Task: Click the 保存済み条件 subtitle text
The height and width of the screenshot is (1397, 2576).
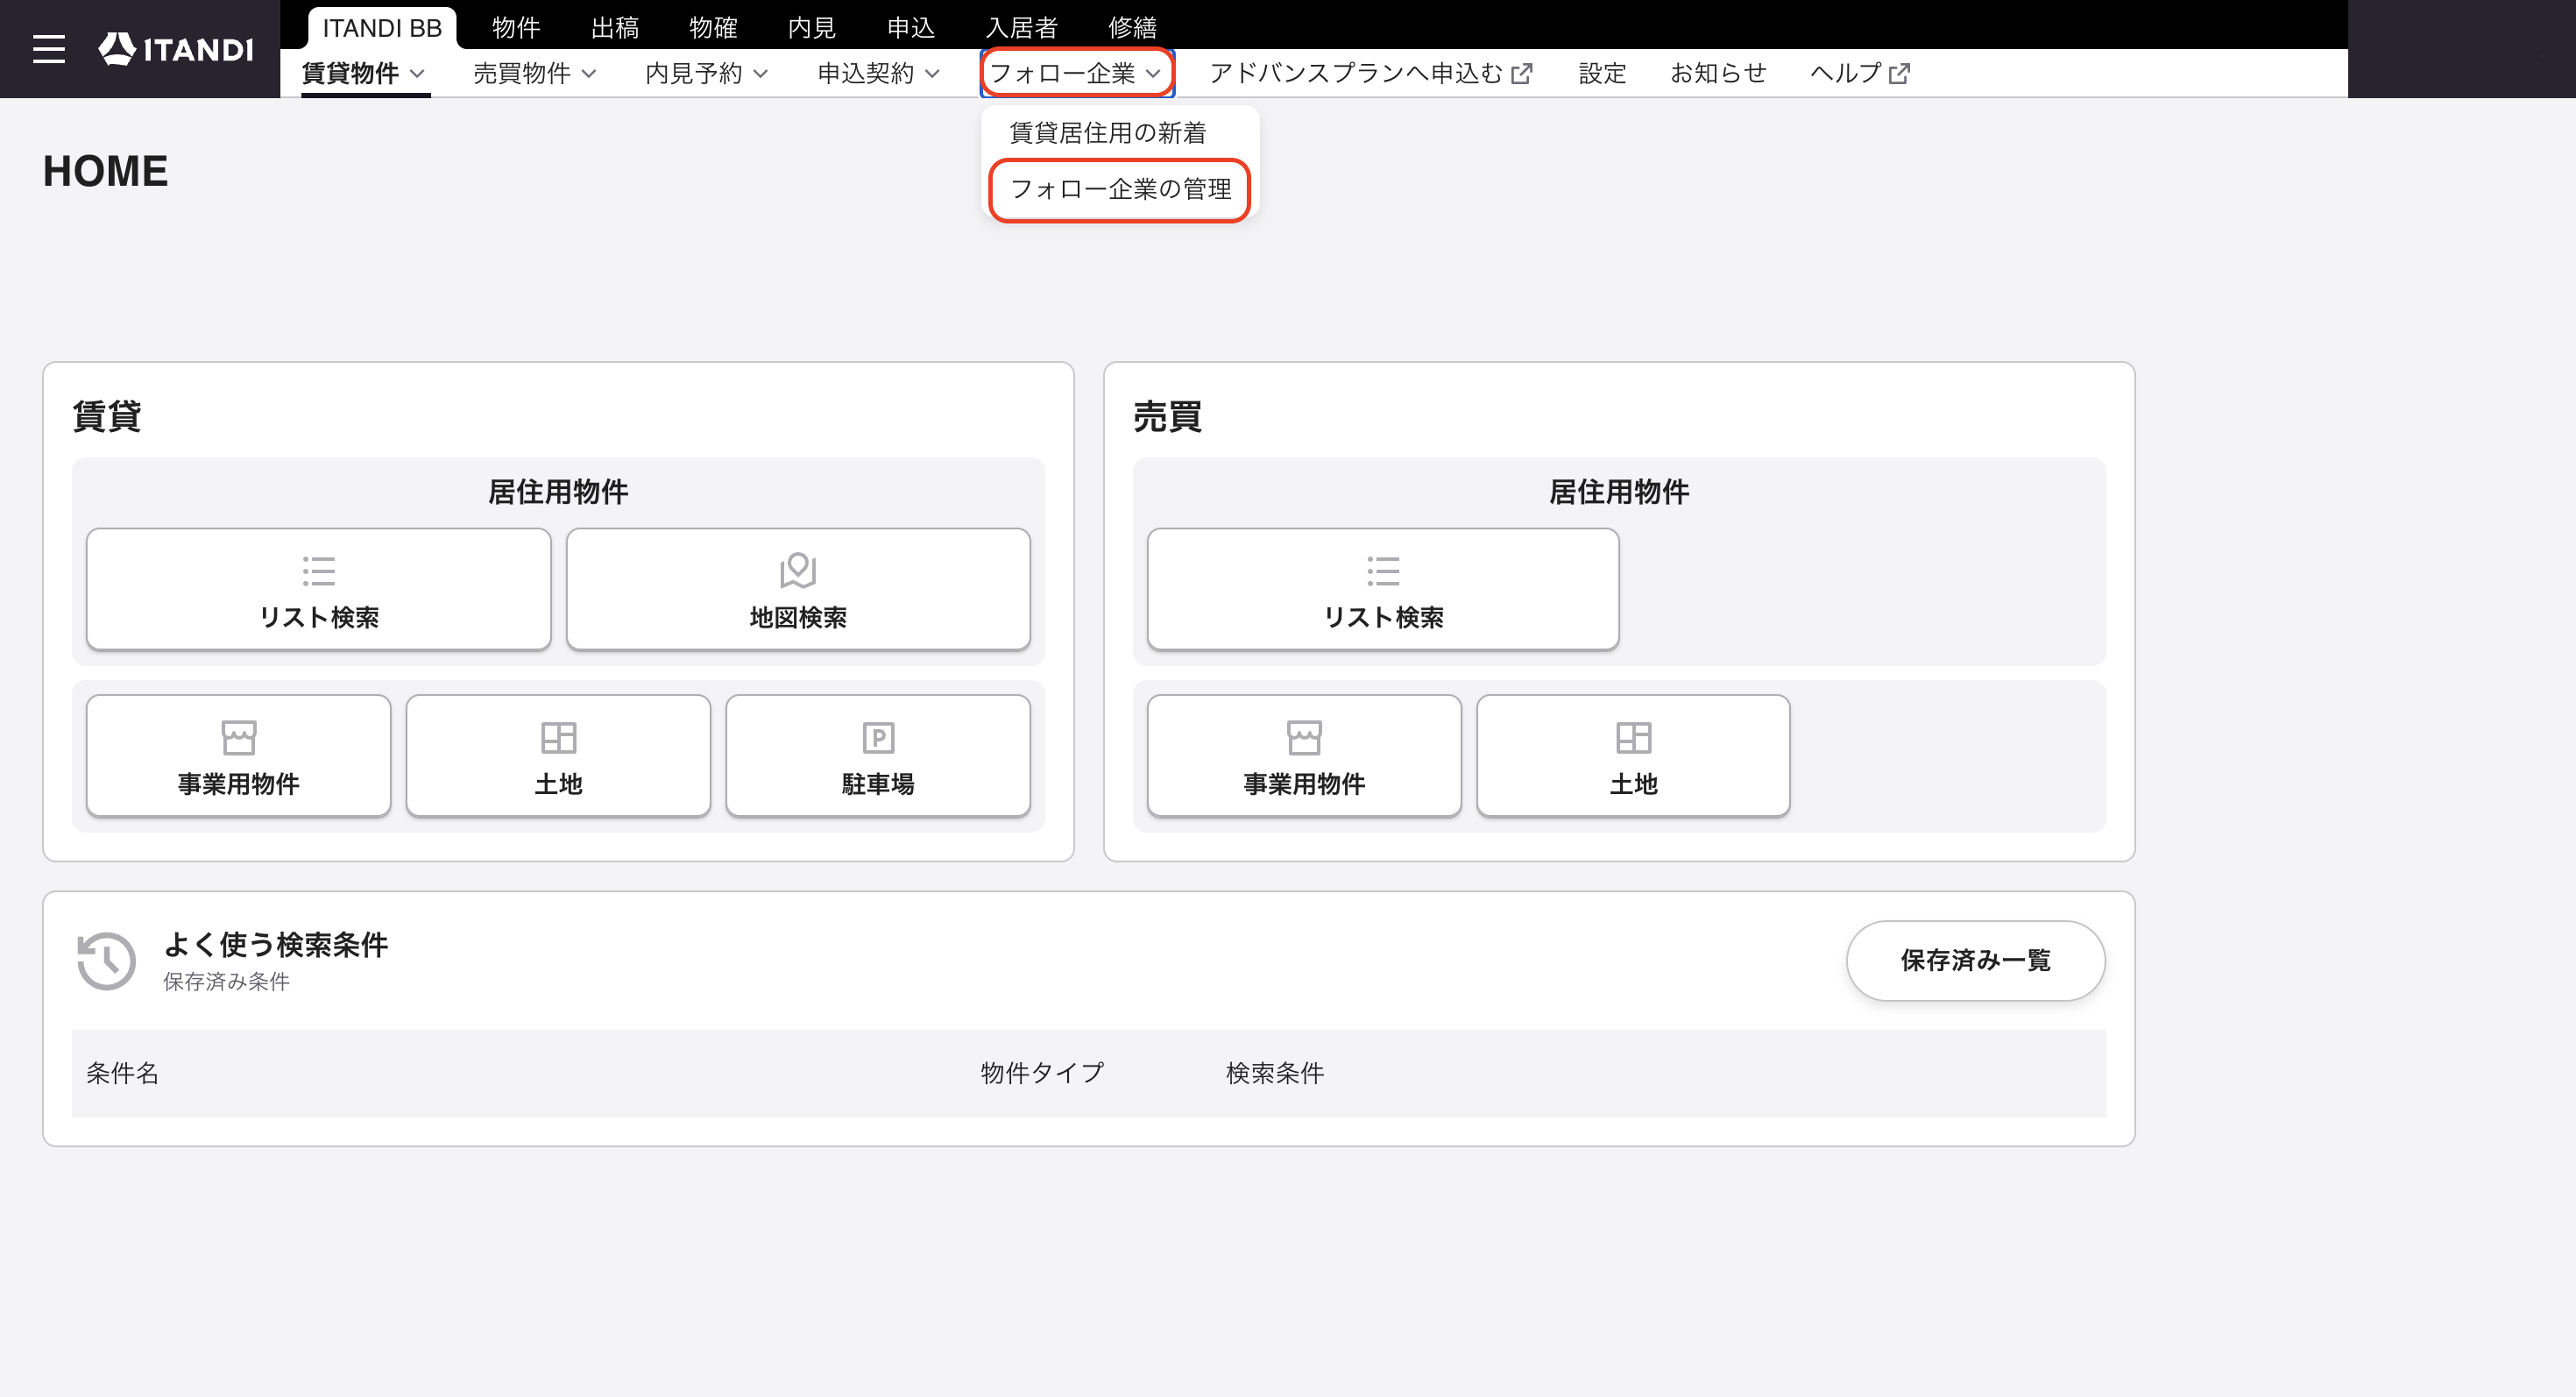Action: point(226,982)
